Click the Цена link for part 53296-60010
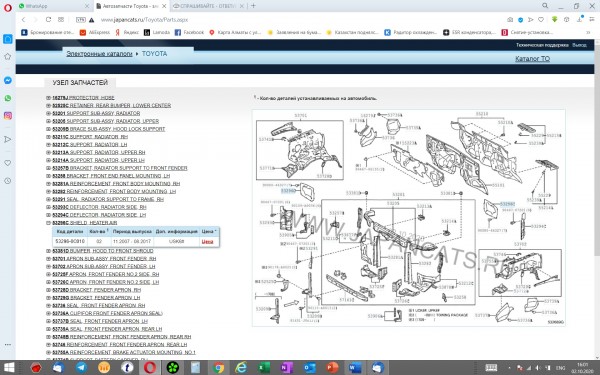Screen dimensions: 600x375 click(207, 241)
